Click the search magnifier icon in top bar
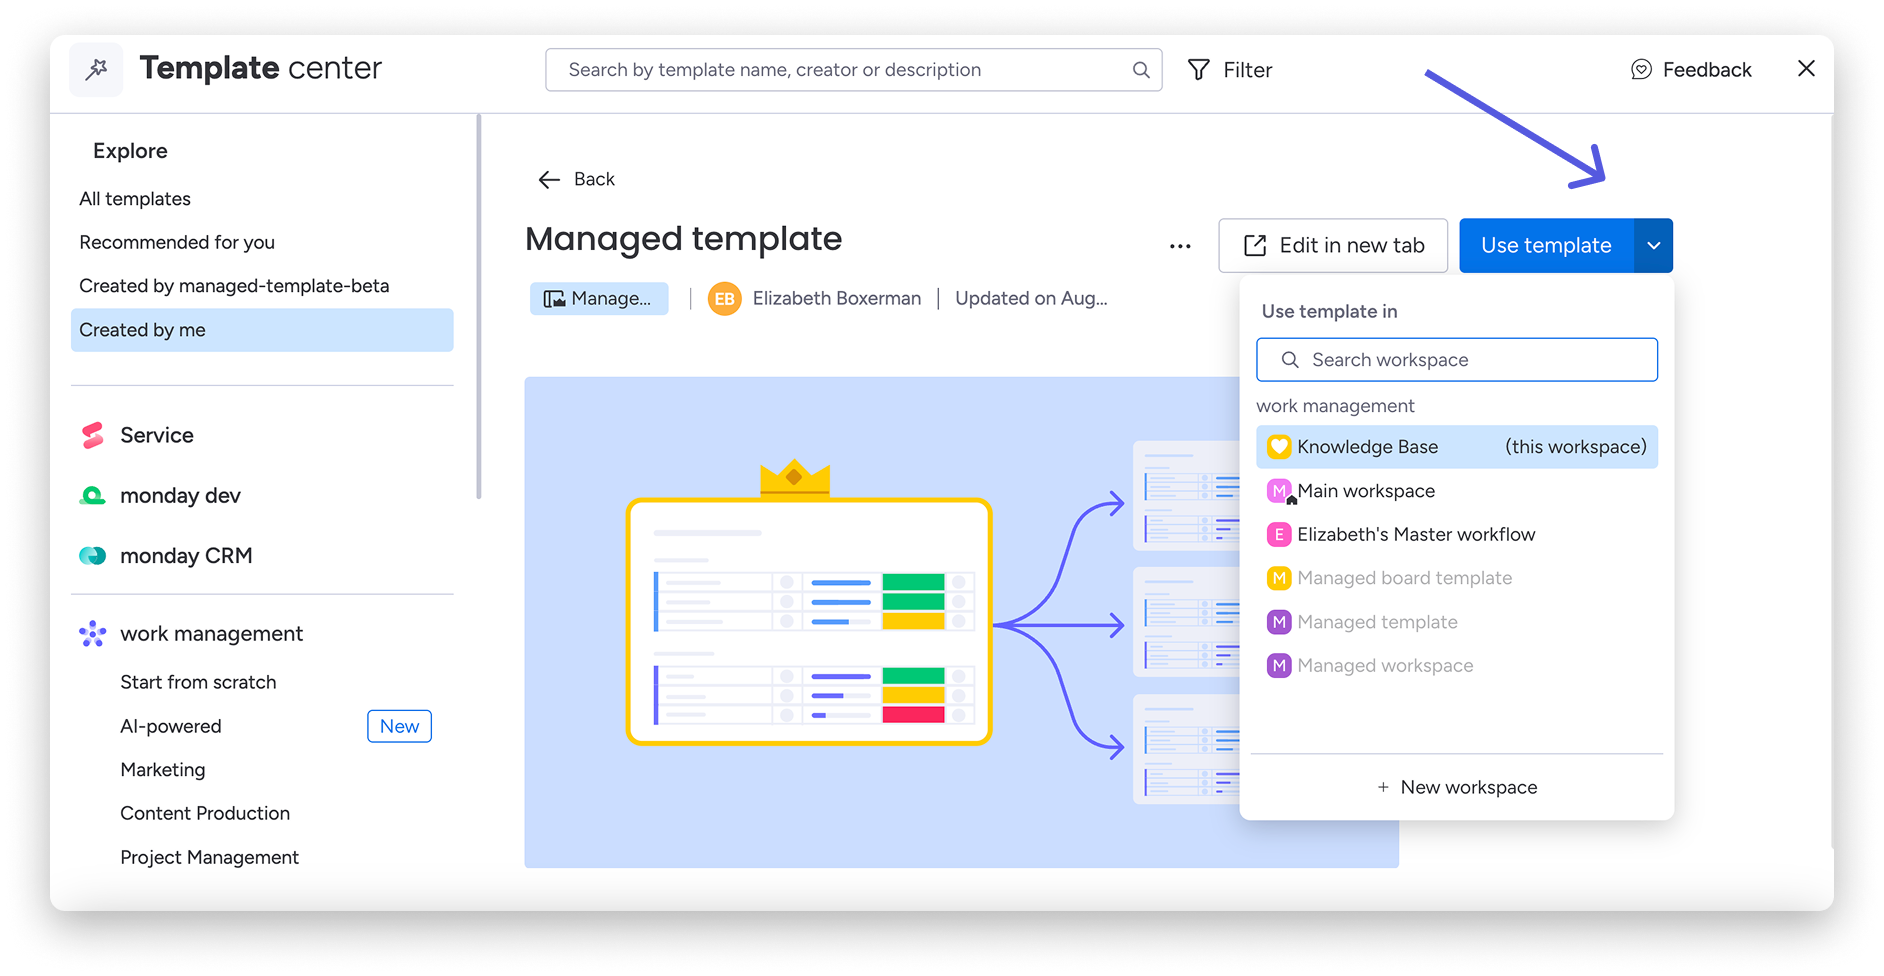Screen dimensions: 1884x976 coord(1141,70)
